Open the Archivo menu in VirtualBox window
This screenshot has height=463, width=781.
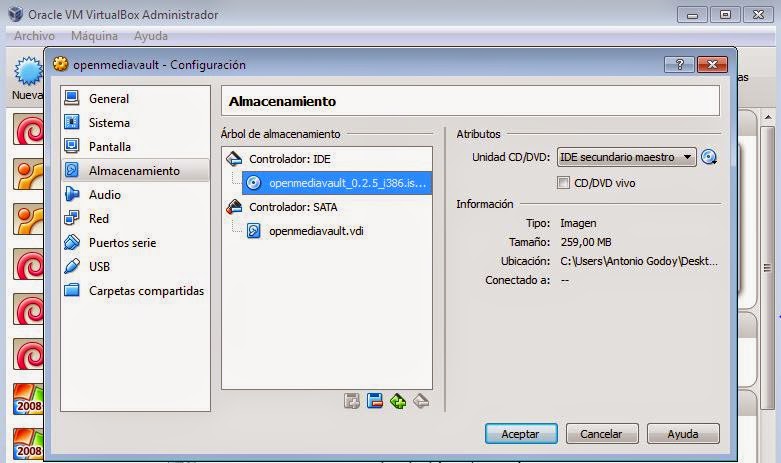(x=34, y=36)
